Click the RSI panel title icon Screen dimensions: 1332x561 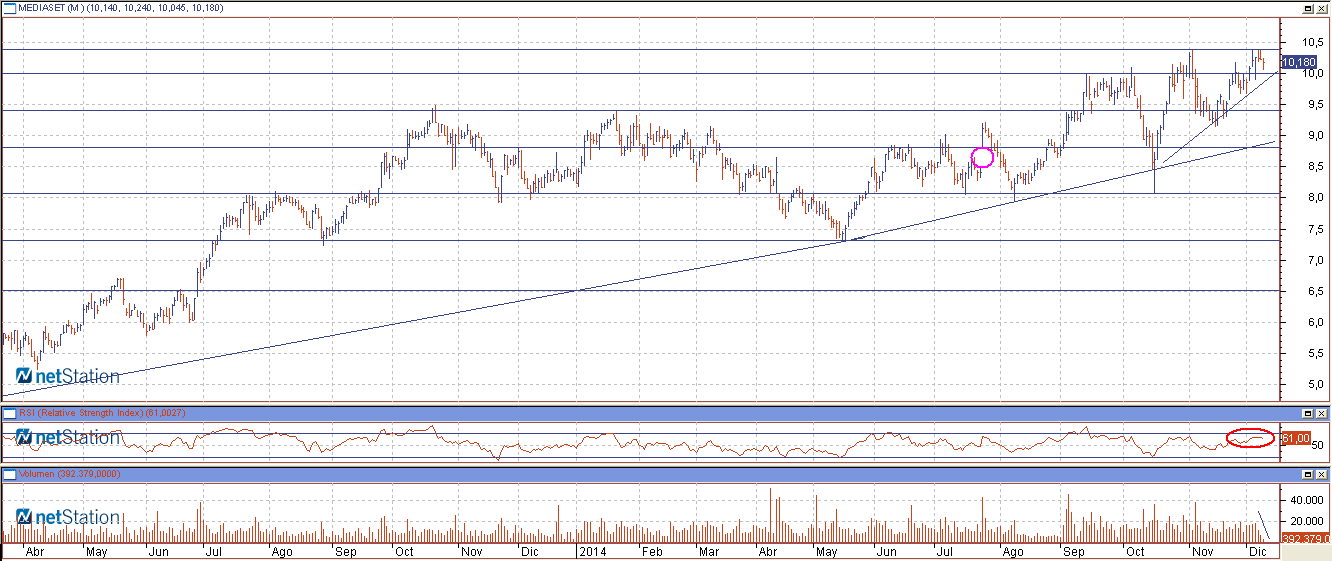pyautogui.click(x=9, y=413)
